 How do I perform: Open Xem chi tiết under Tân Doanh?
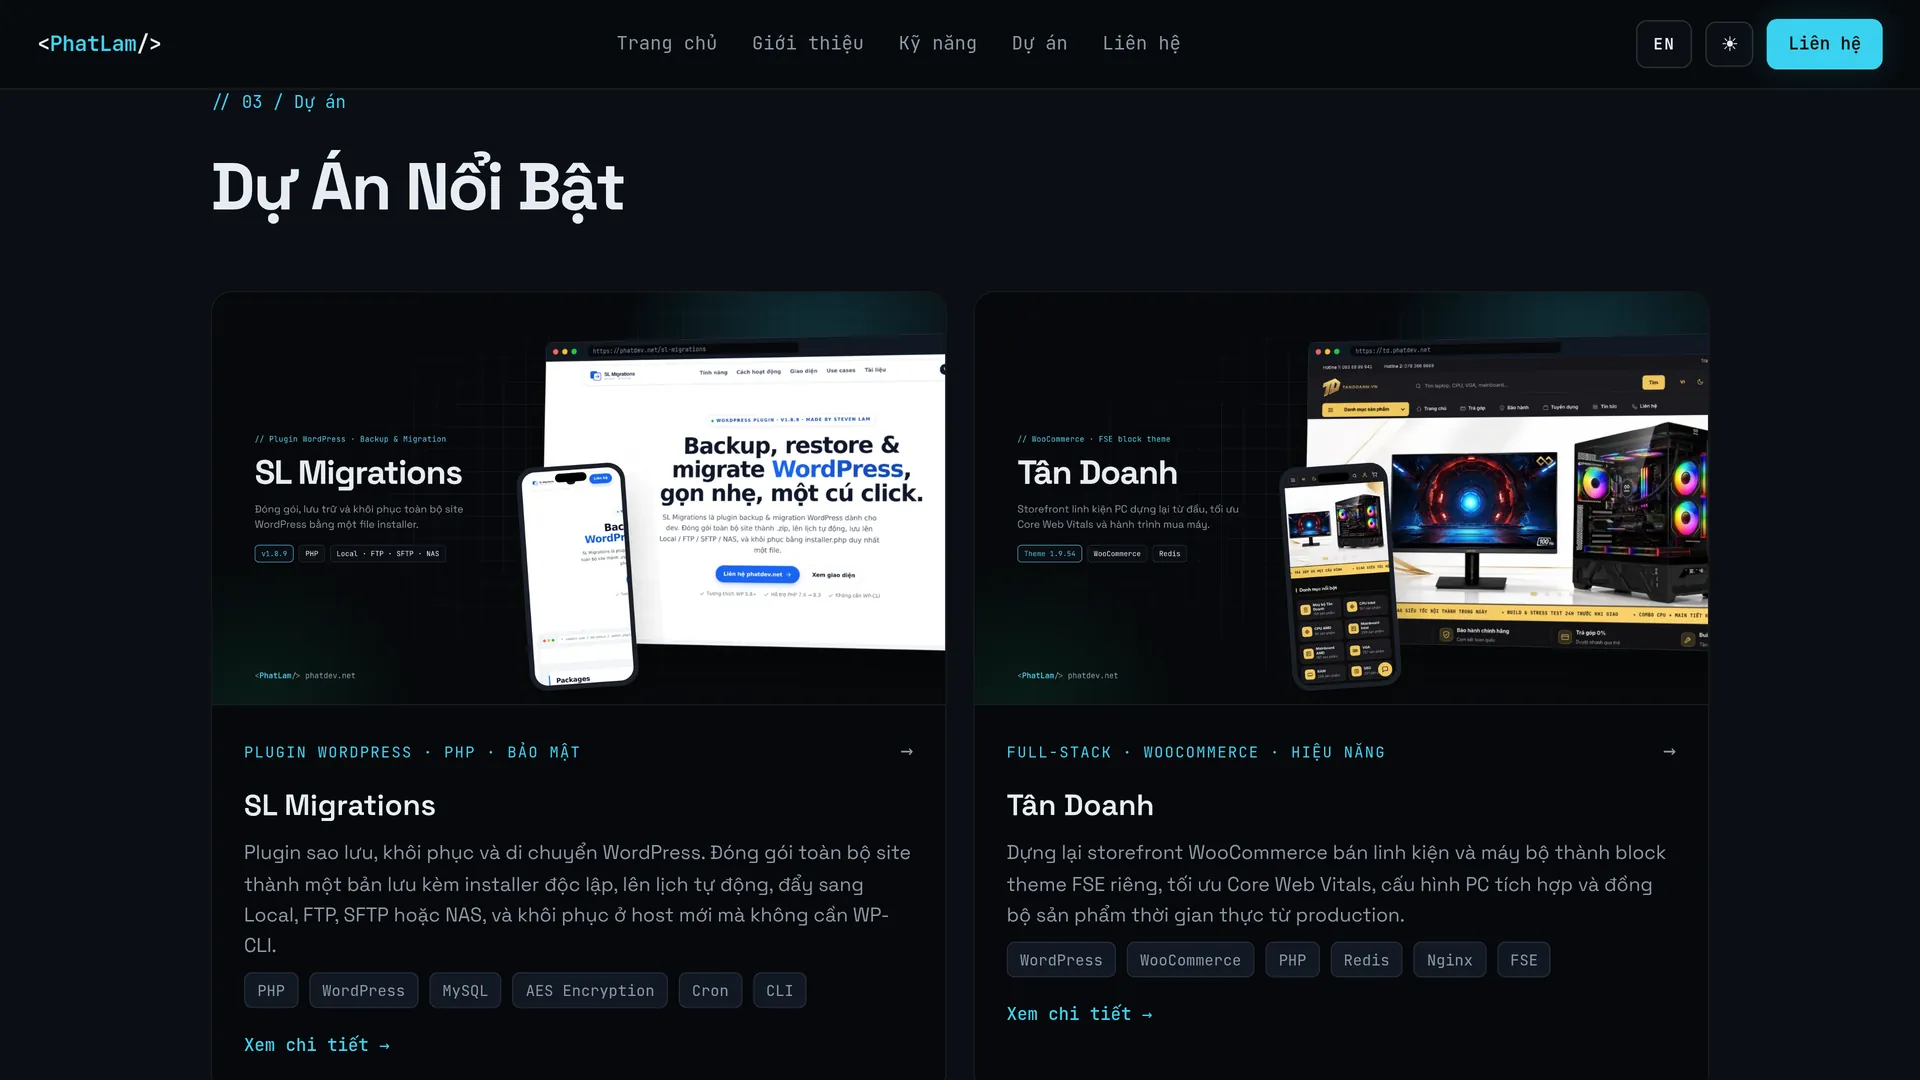[x=1080, y=1014]
